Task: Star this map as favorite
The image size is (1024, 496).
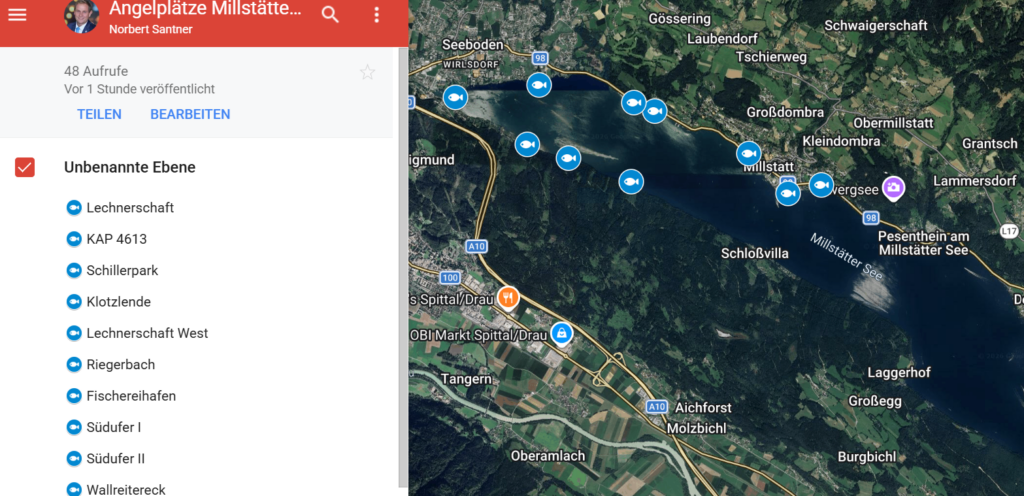Action: point(367,72)
